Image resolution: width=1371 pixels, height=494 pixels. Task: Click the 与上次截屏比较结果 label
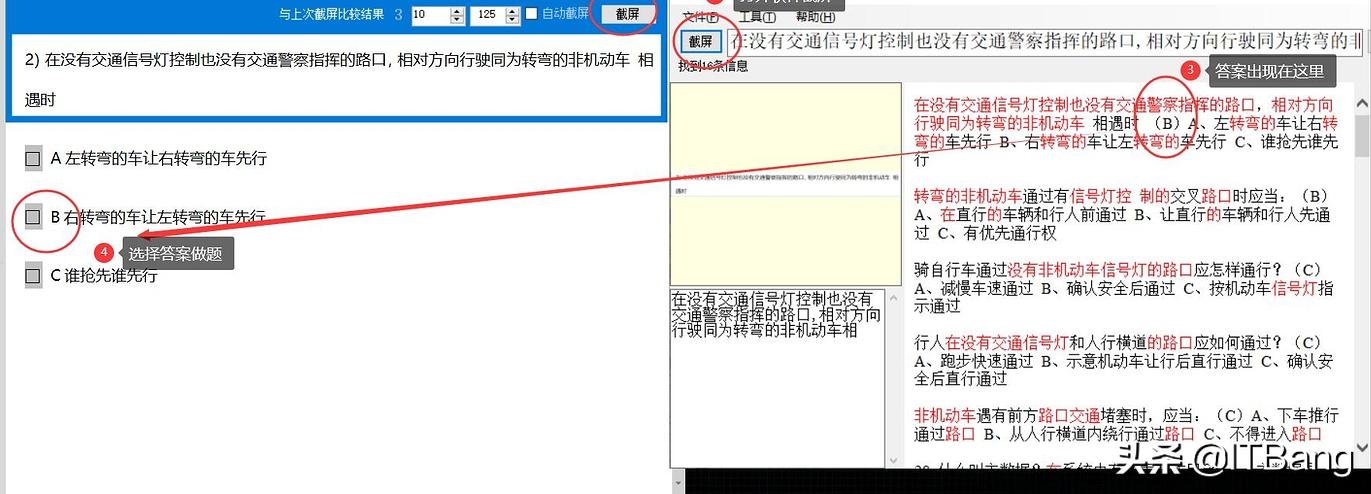coord(331,14)
